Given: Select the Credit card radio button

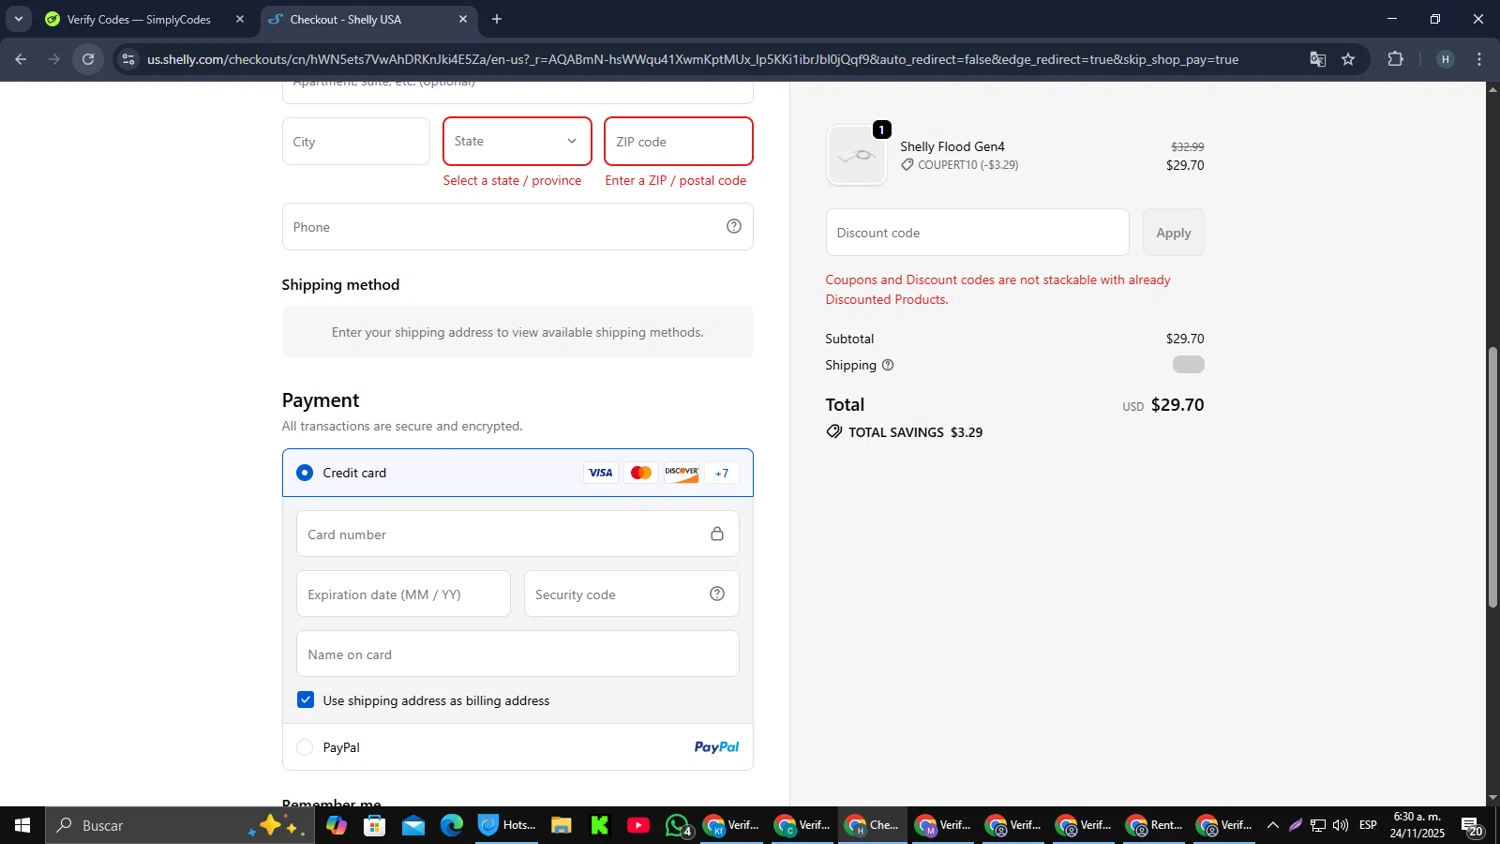Looking at the screenshot, I should [305, 473].
